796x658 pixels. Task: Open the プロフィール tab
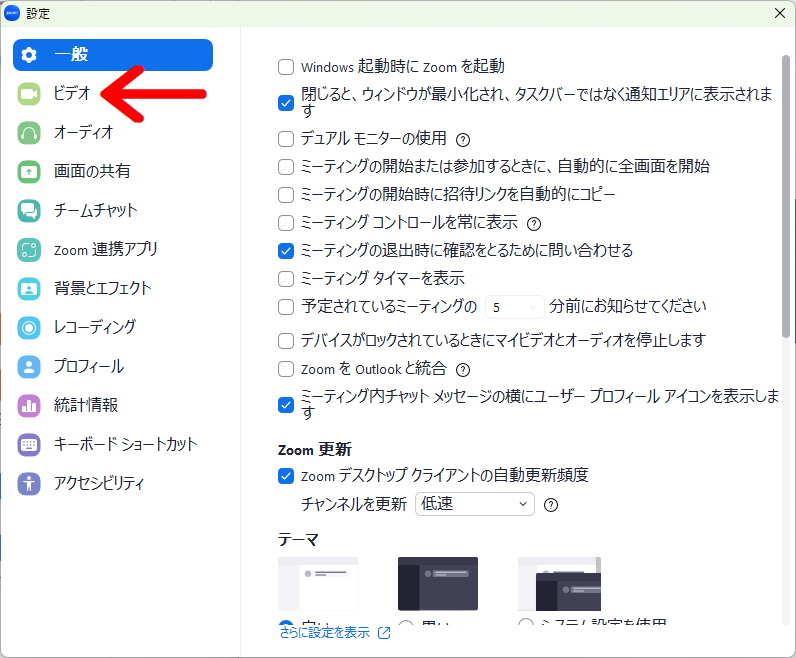coord(113,367)
